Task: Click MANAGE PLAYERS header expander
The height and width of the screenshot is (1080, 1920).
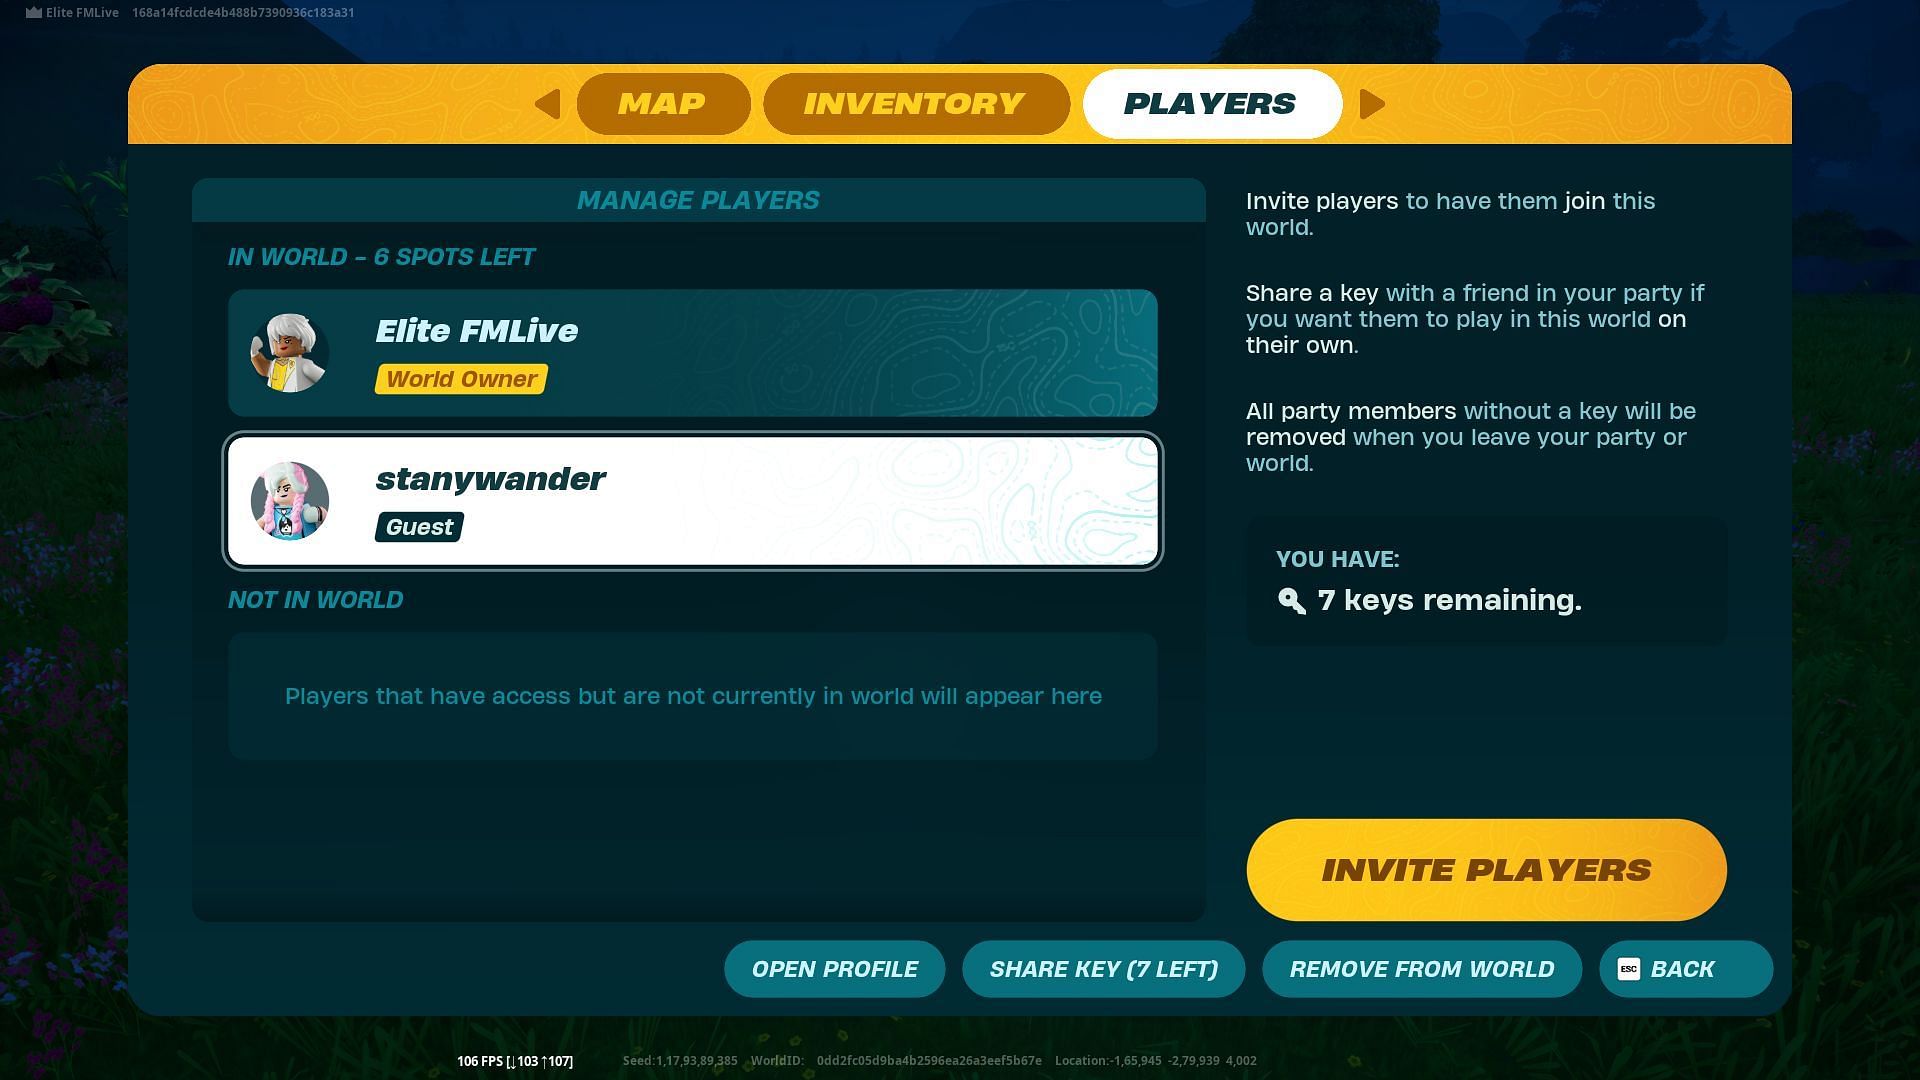Action: pyautogui.click(x=696, y=199)
